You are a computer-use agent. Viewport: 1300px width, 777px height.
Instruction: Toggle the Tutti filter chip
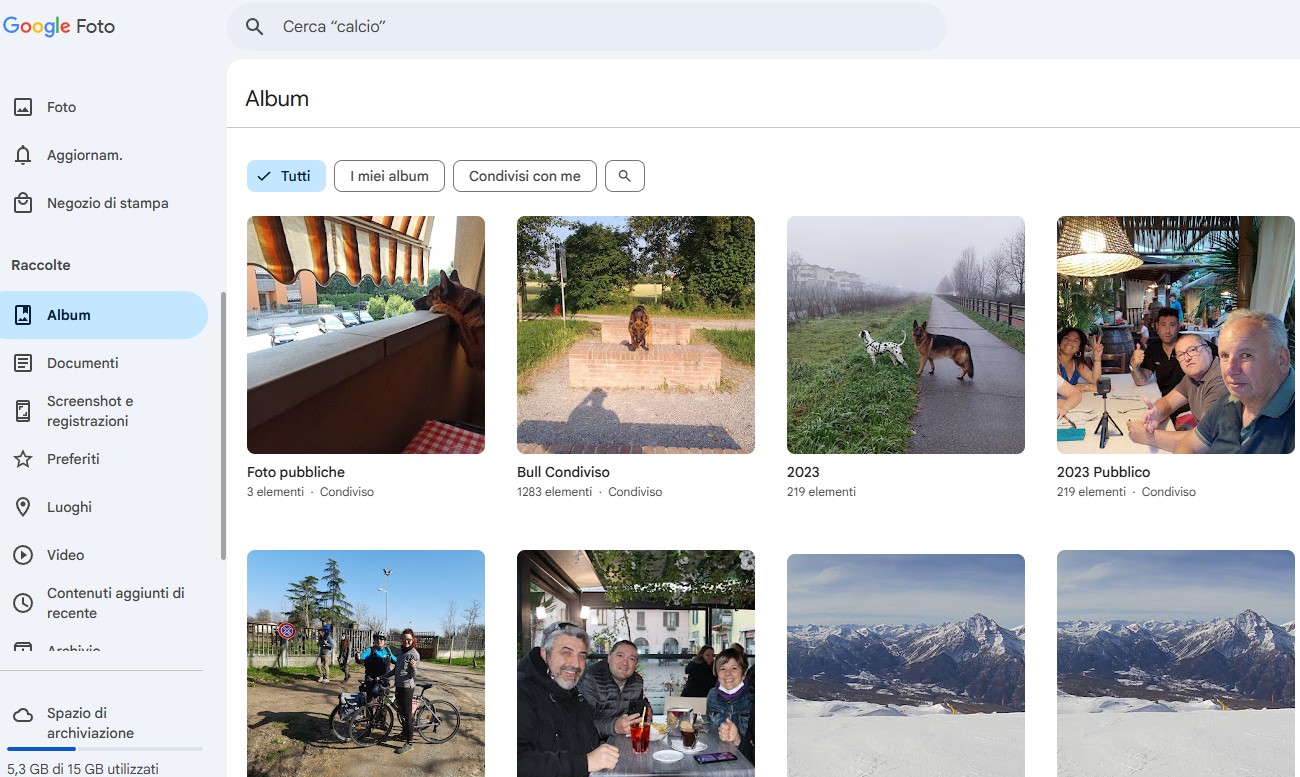coord(286,175)
